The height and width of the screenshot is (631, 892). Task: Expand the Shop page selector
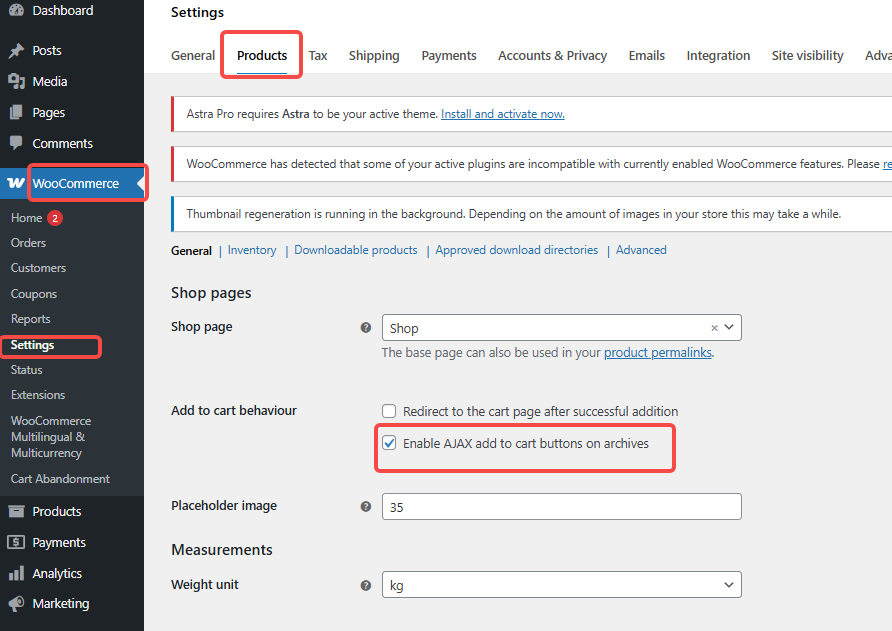pyautogui.click(x=729, y=327)
